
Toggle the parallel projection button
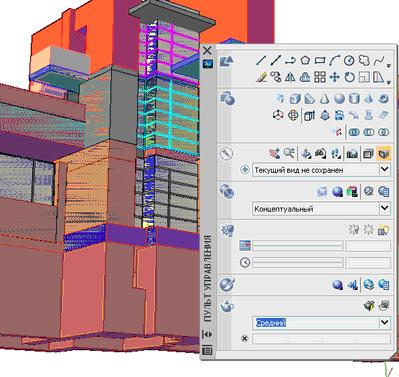pyautogui.click(x=368, y=154)
